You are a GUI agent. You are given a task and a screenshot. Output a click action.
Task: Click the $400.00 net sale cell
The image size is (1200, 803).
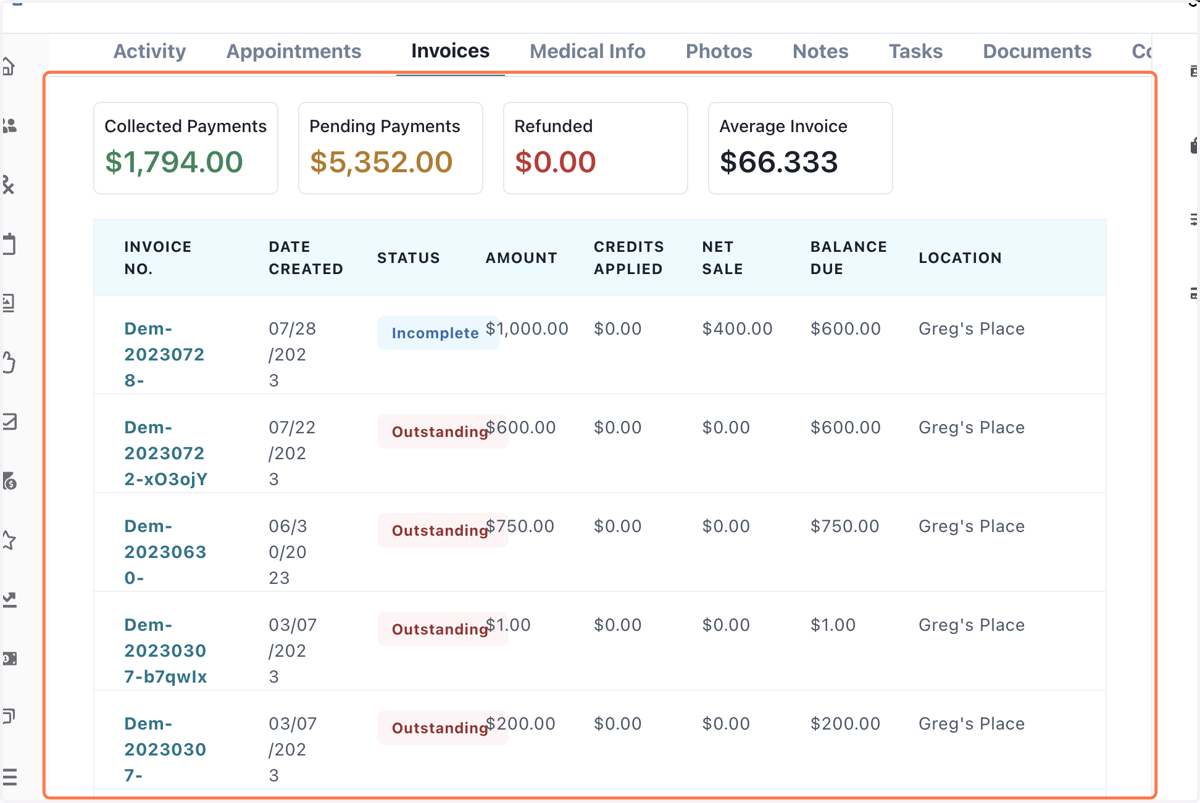point(737,329)
